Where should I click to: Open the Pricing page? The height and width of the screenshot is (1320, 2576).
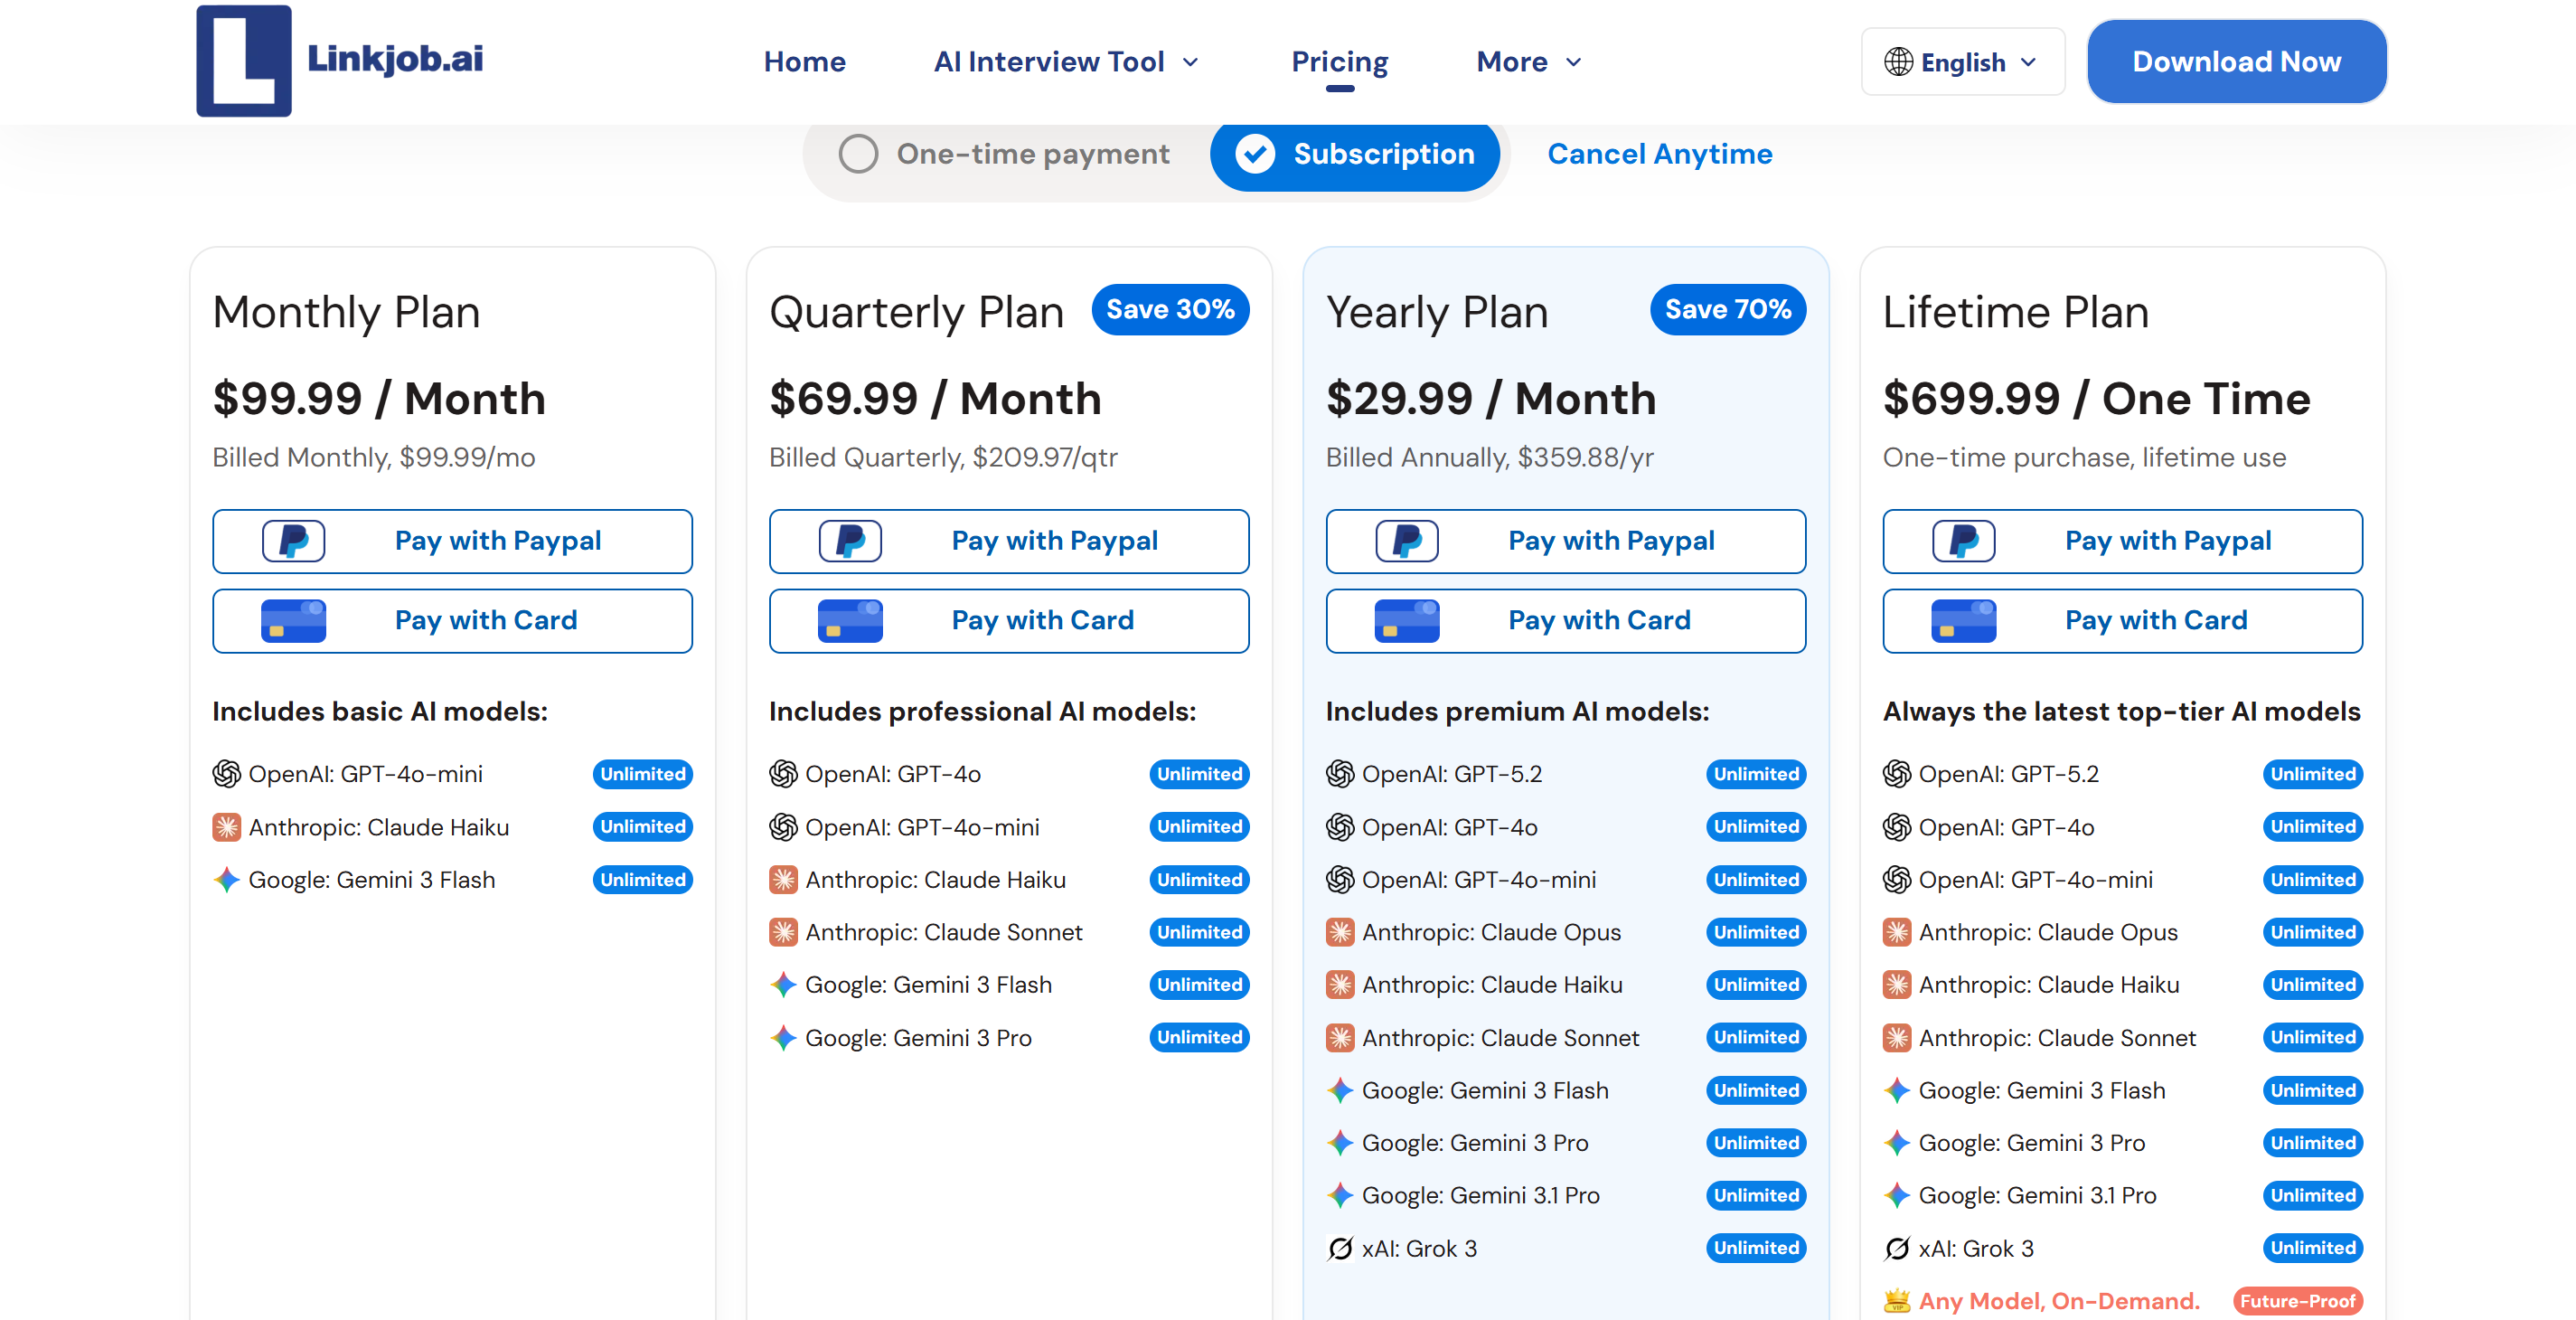pyautogui.click(x=1340, y=62)
